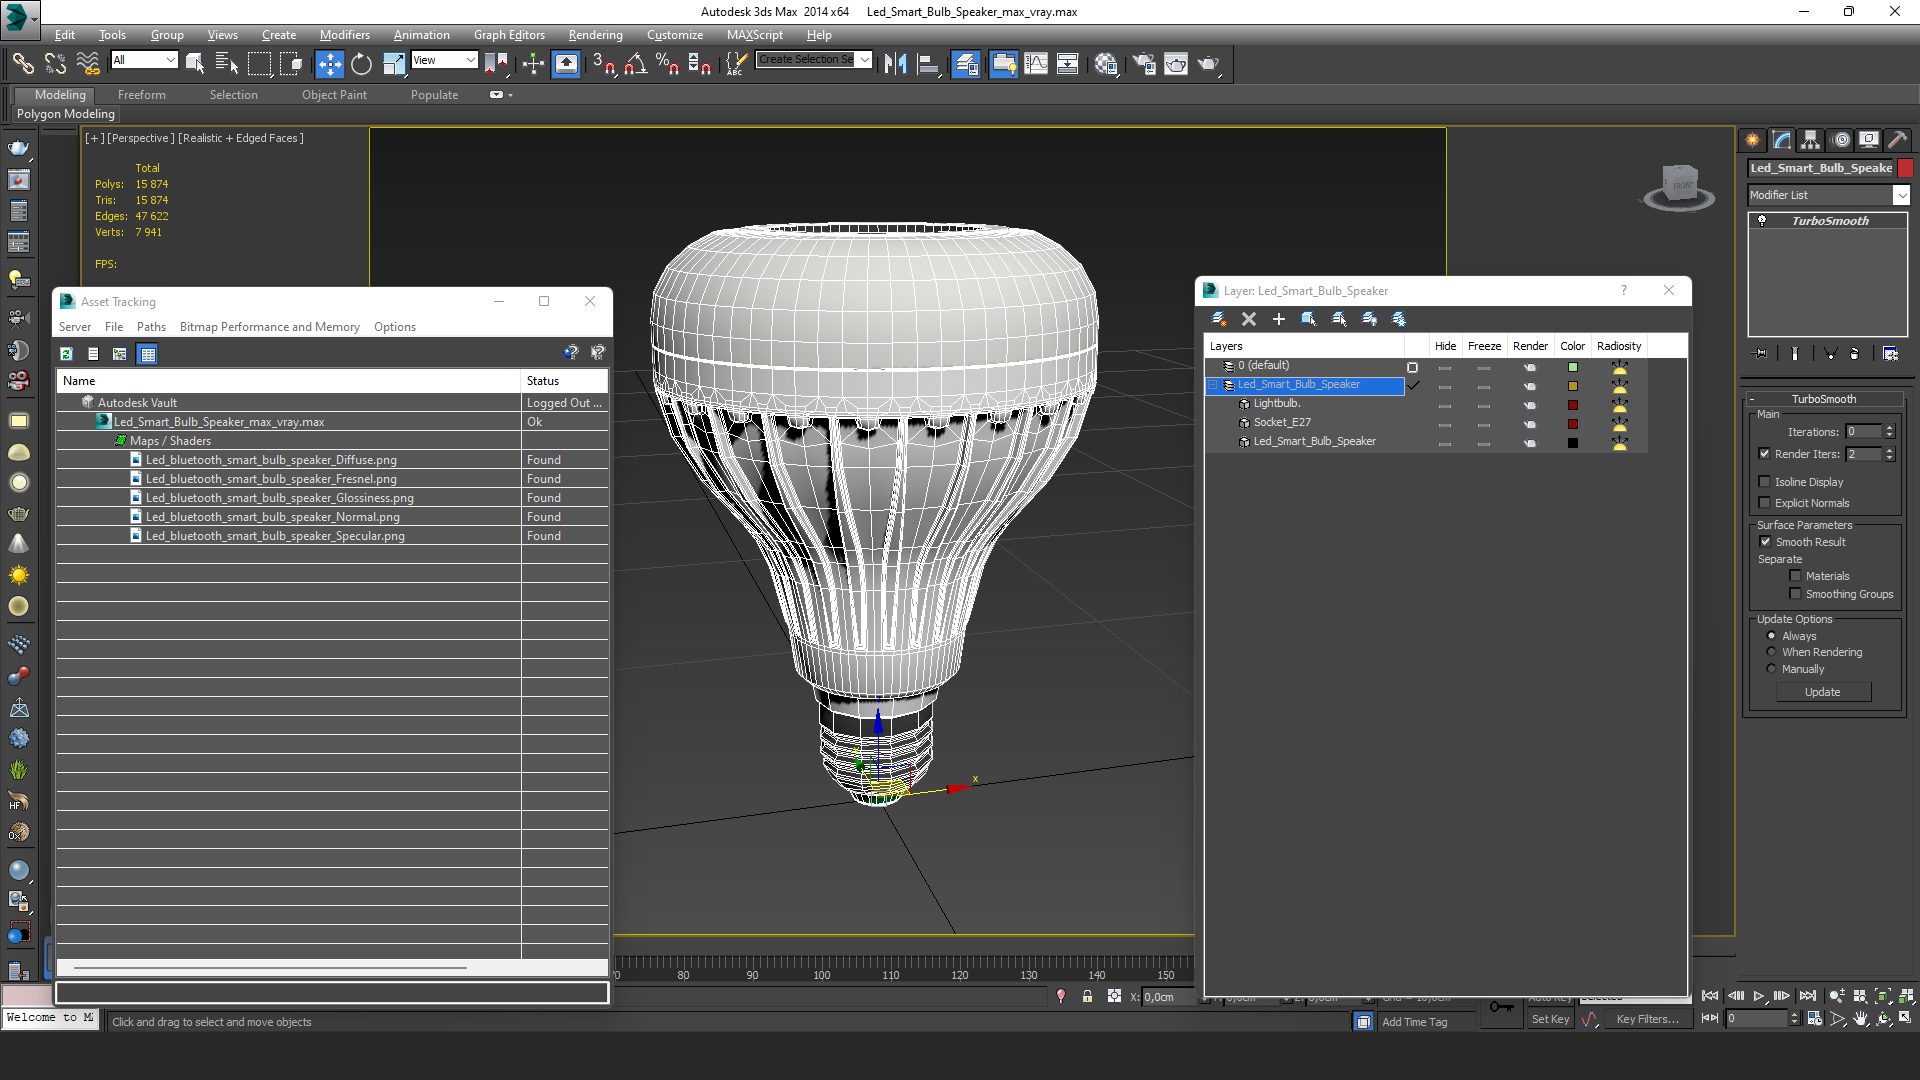
Task: Select the Always update radio button
Action: click(x=1771, y=636)
